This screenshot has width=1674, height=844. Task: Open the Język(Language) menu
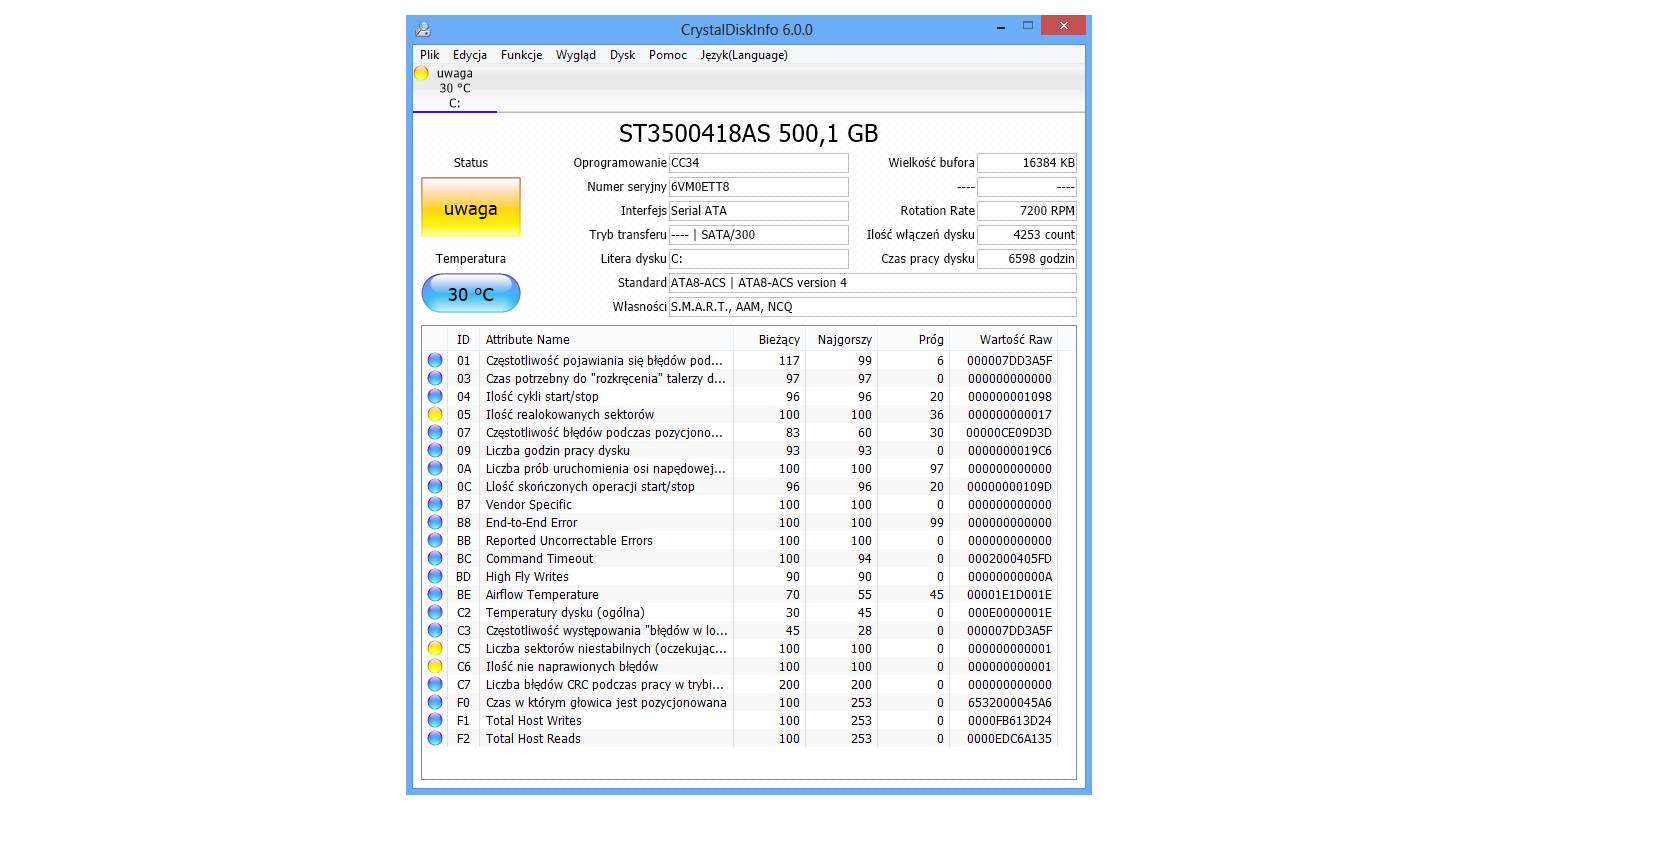[744, 55]
